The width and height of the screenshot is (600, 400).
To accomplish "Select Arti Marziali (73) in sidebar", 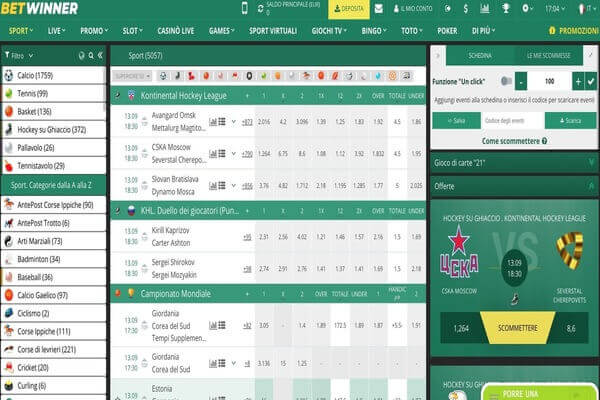I will point(54,241).
